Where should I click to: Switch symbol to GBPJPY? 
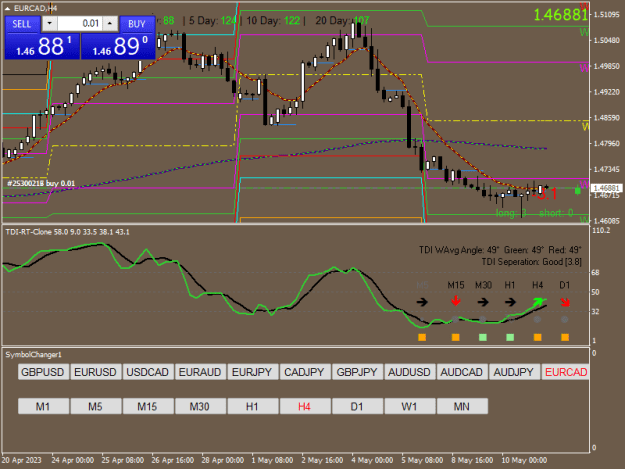(x=357, y=372)
